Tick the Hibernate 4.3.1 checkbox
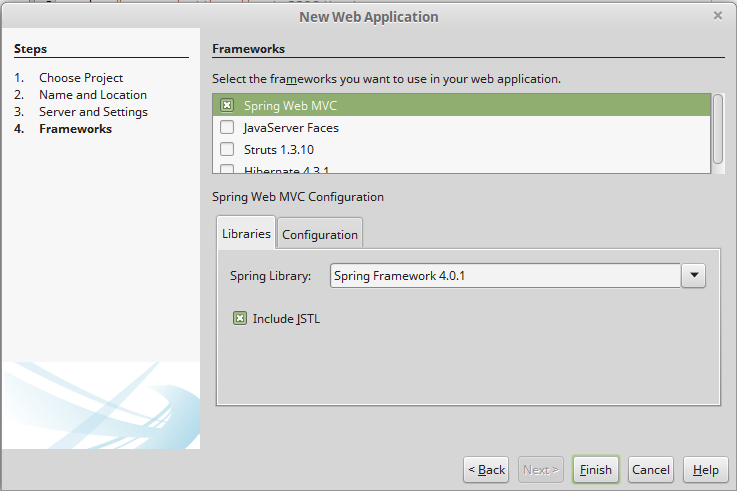Screen dimensions: 737x491 (227, 170)
